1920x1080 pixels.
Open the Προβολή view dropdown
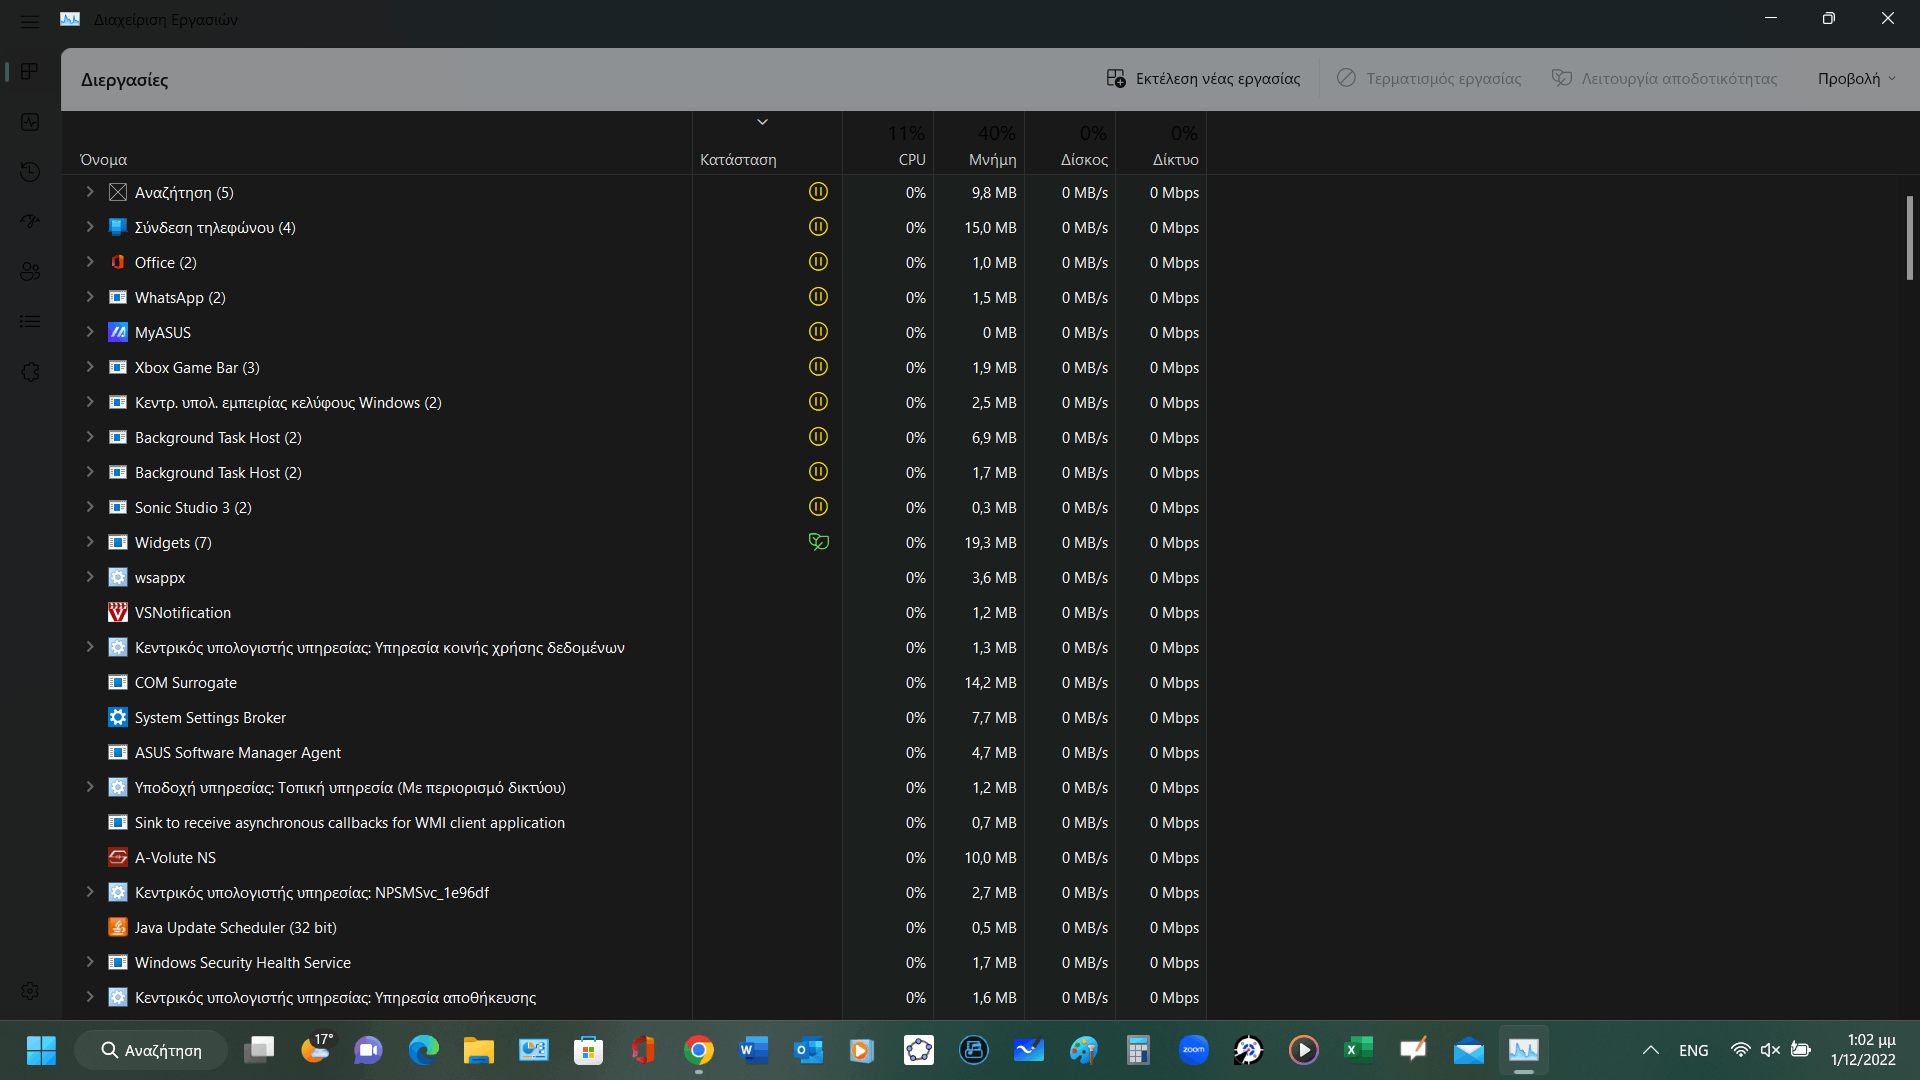[1856, 79]
